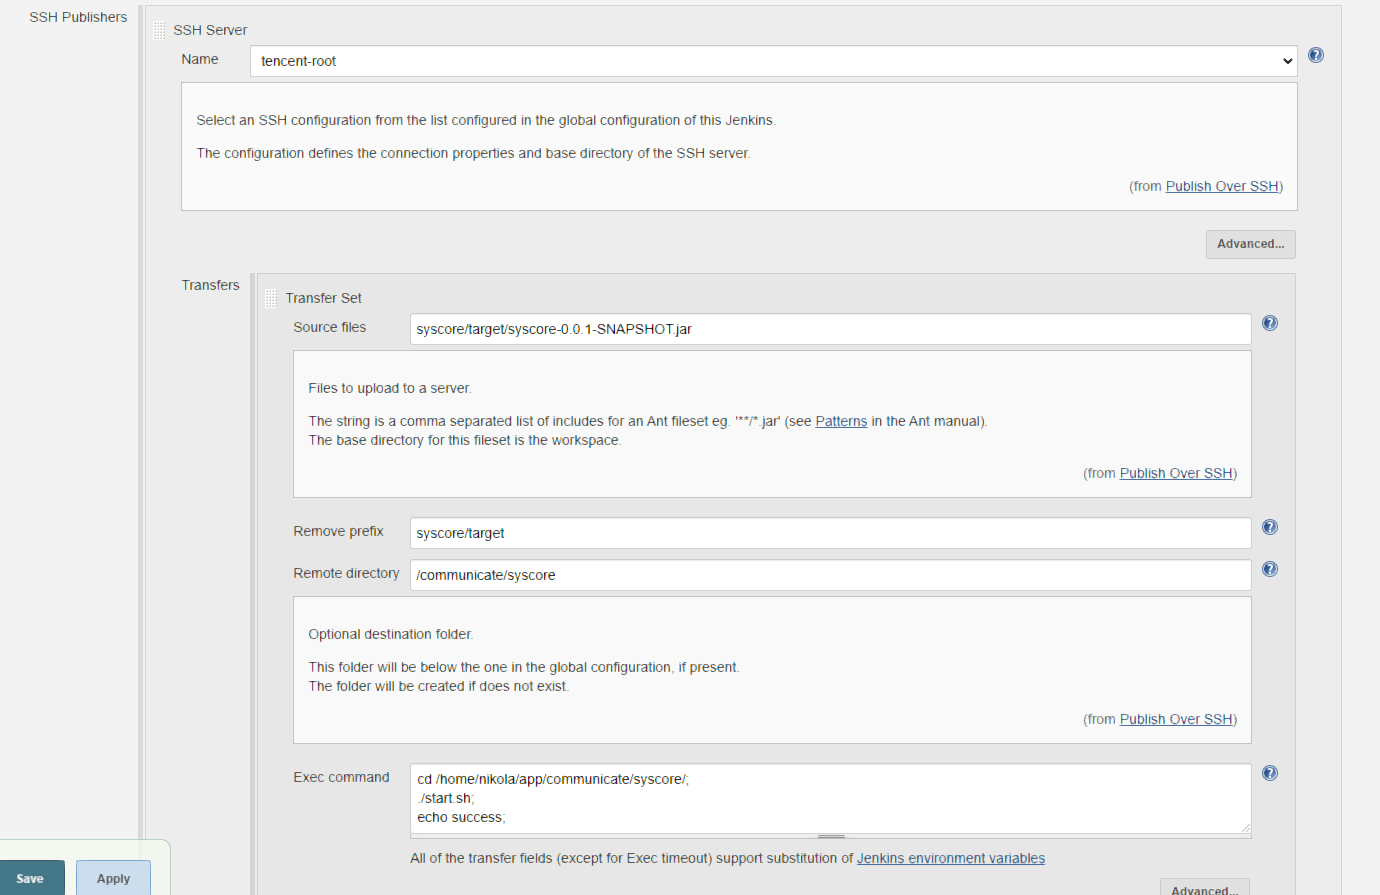
Task: Click help icon next to SSH Server Name
Action: [1316, 55]
